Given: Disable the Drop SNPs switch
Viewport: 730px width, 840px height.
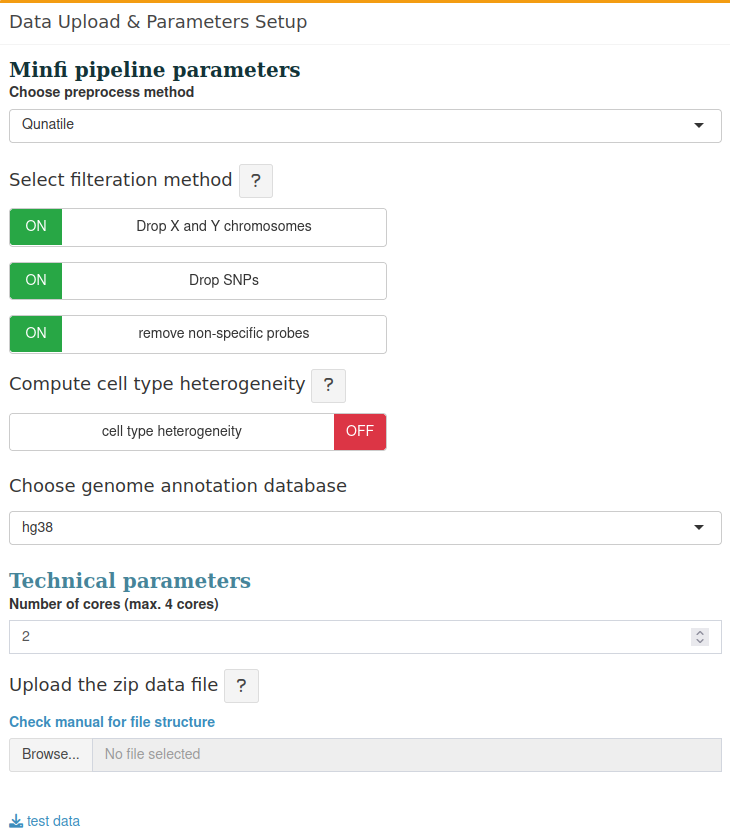Looking at the screenshot, I should tap(198, 281).
